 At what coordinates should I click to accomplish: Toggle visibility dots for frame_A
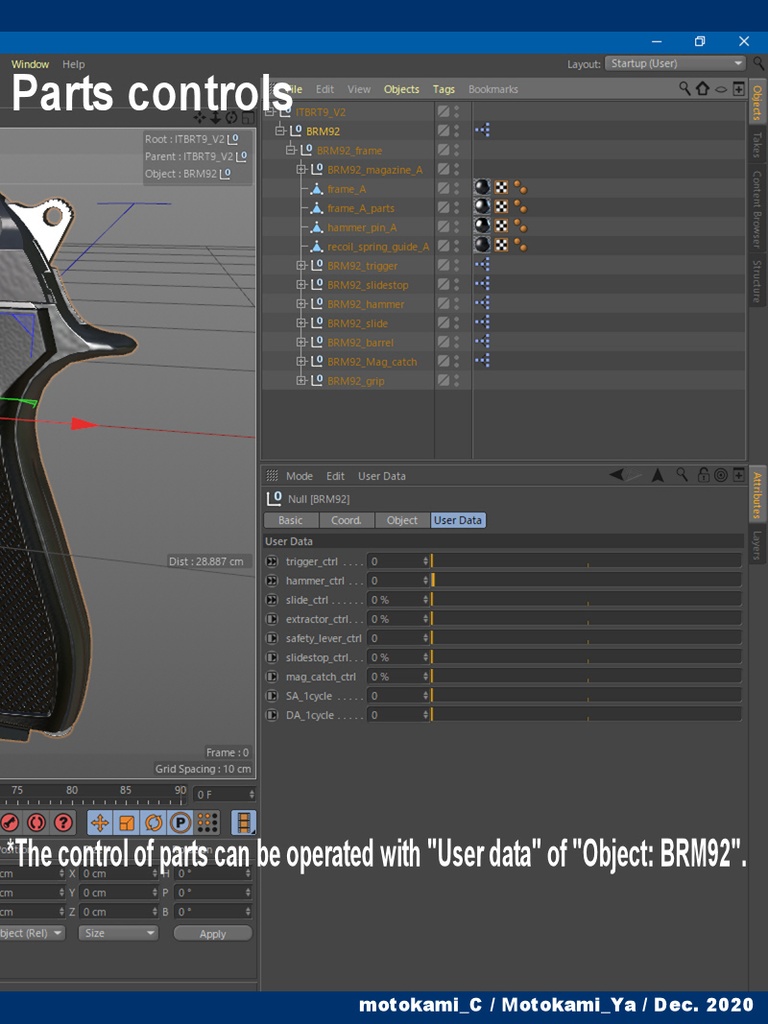coord(456,188)
